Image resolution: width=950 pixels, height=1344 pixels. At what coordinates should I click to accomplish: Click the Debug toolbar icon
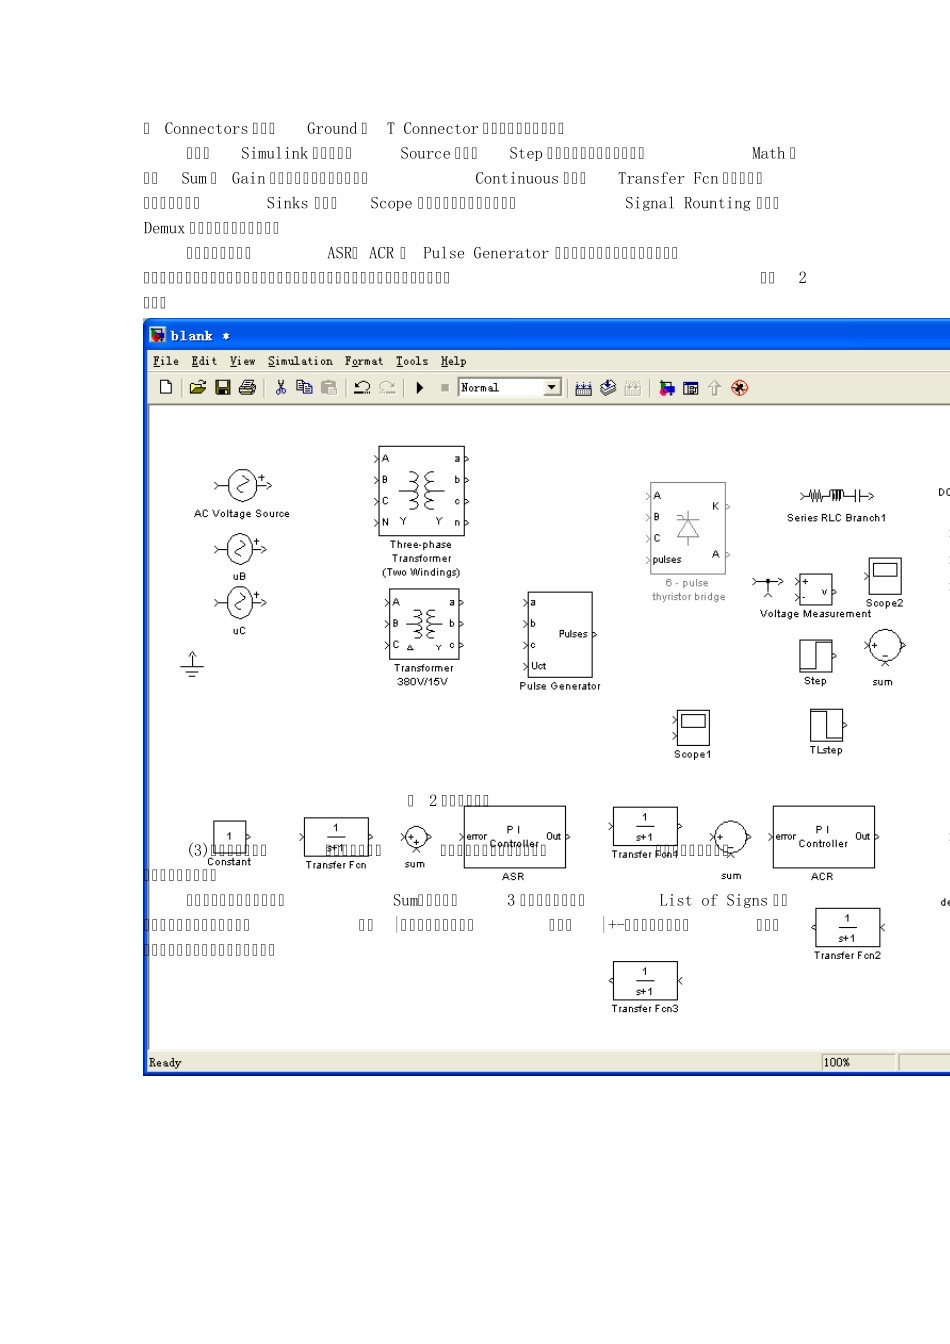739,388
